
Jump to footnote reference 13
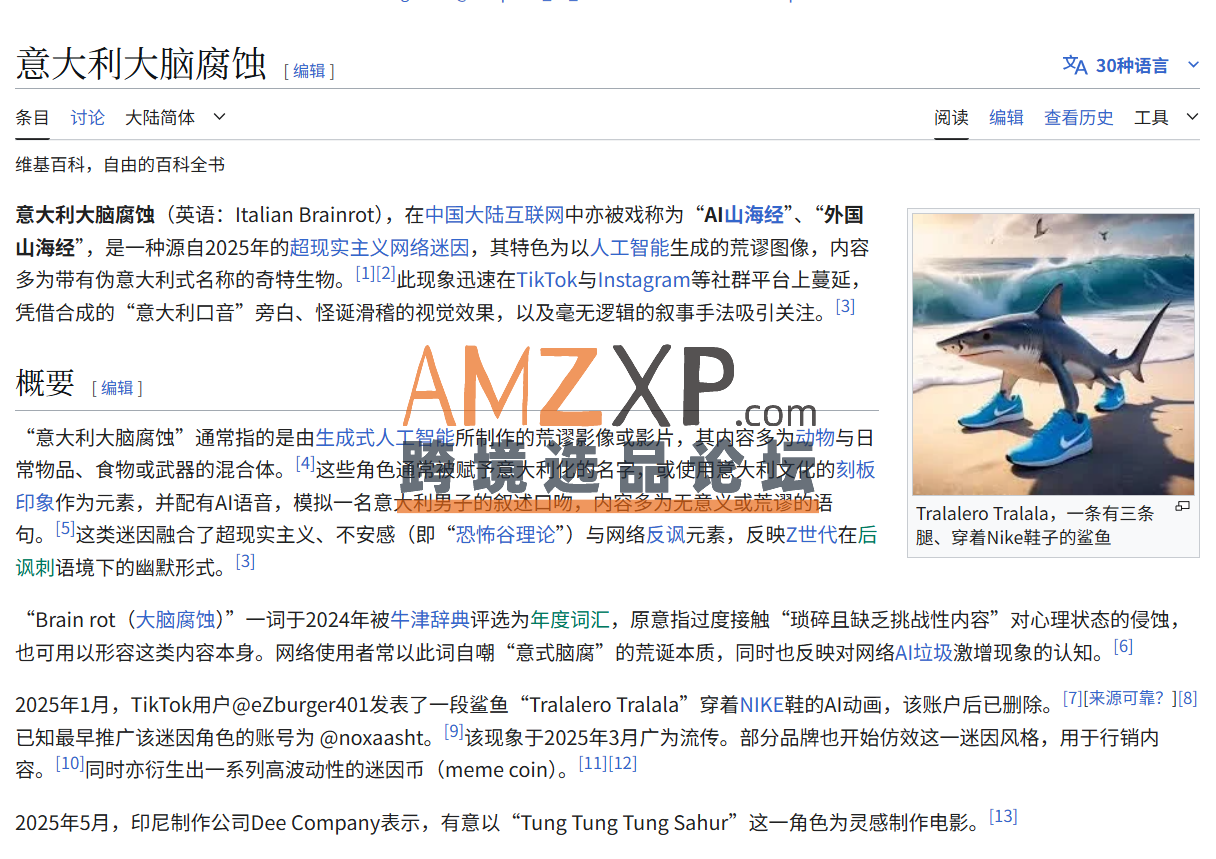pos(1002,816)
